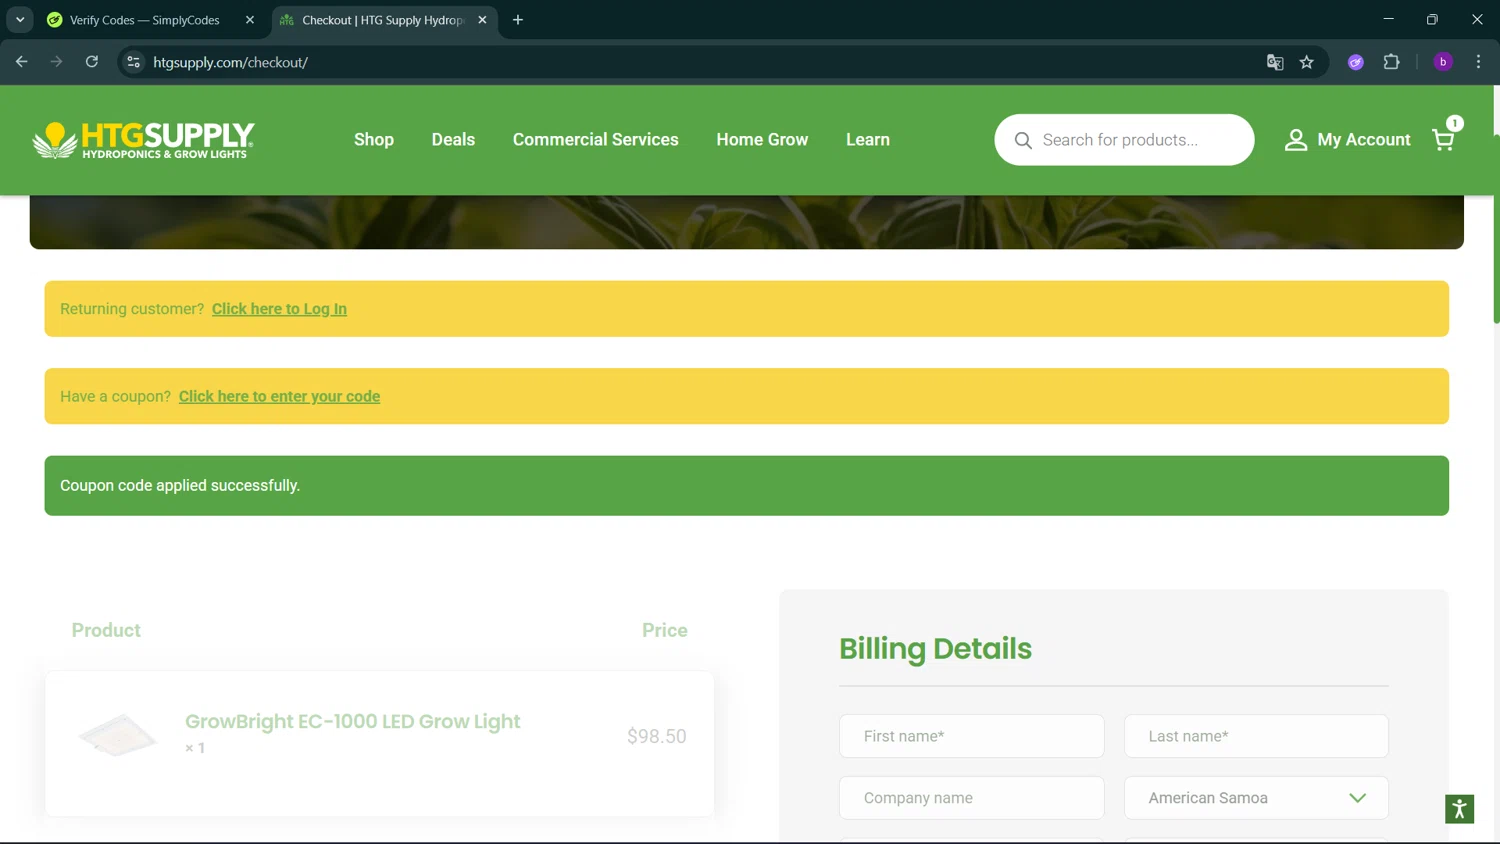View site information icon in address bar
Image resolution: width=1500 pixels, height=844 pixels.
133,62
